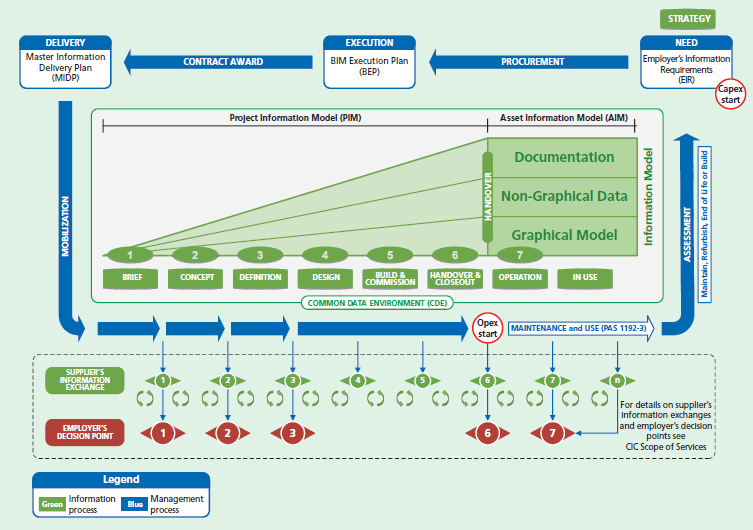This screenshot has height=530, width=753.
Task: Click the red Employer's Decision Point 1 marker
Action: (163, 433)
